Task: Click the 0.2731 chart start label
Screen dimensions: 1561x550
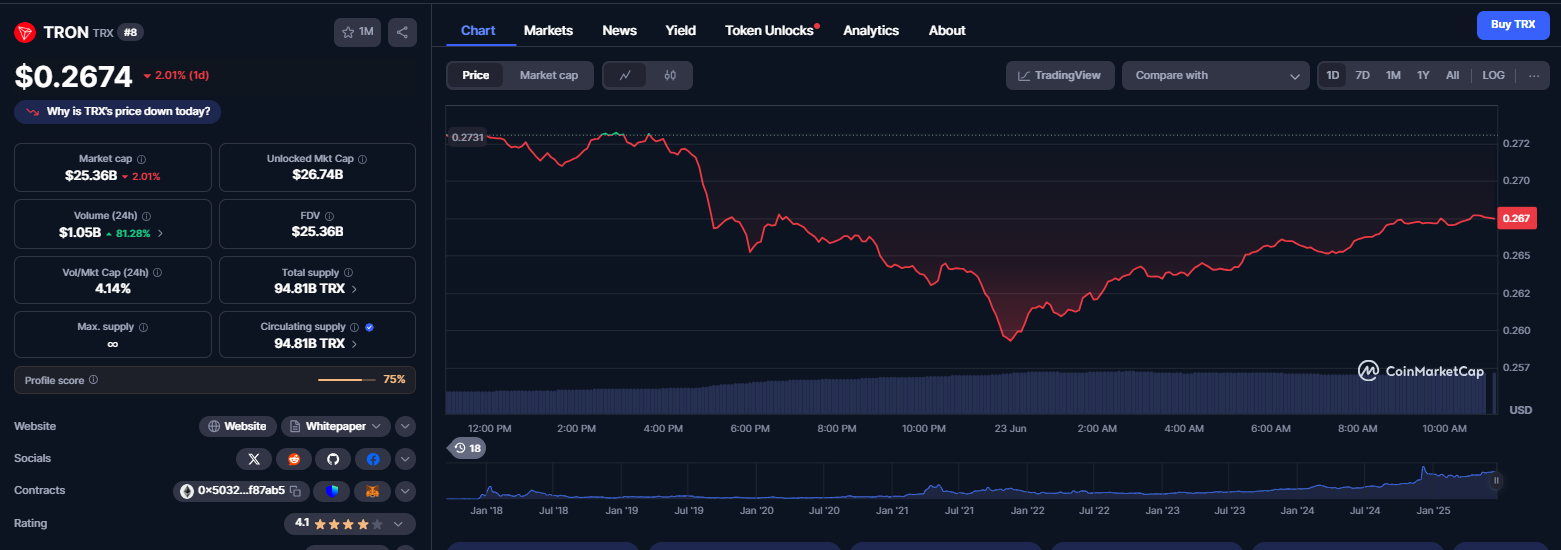Action: (466, 137)
